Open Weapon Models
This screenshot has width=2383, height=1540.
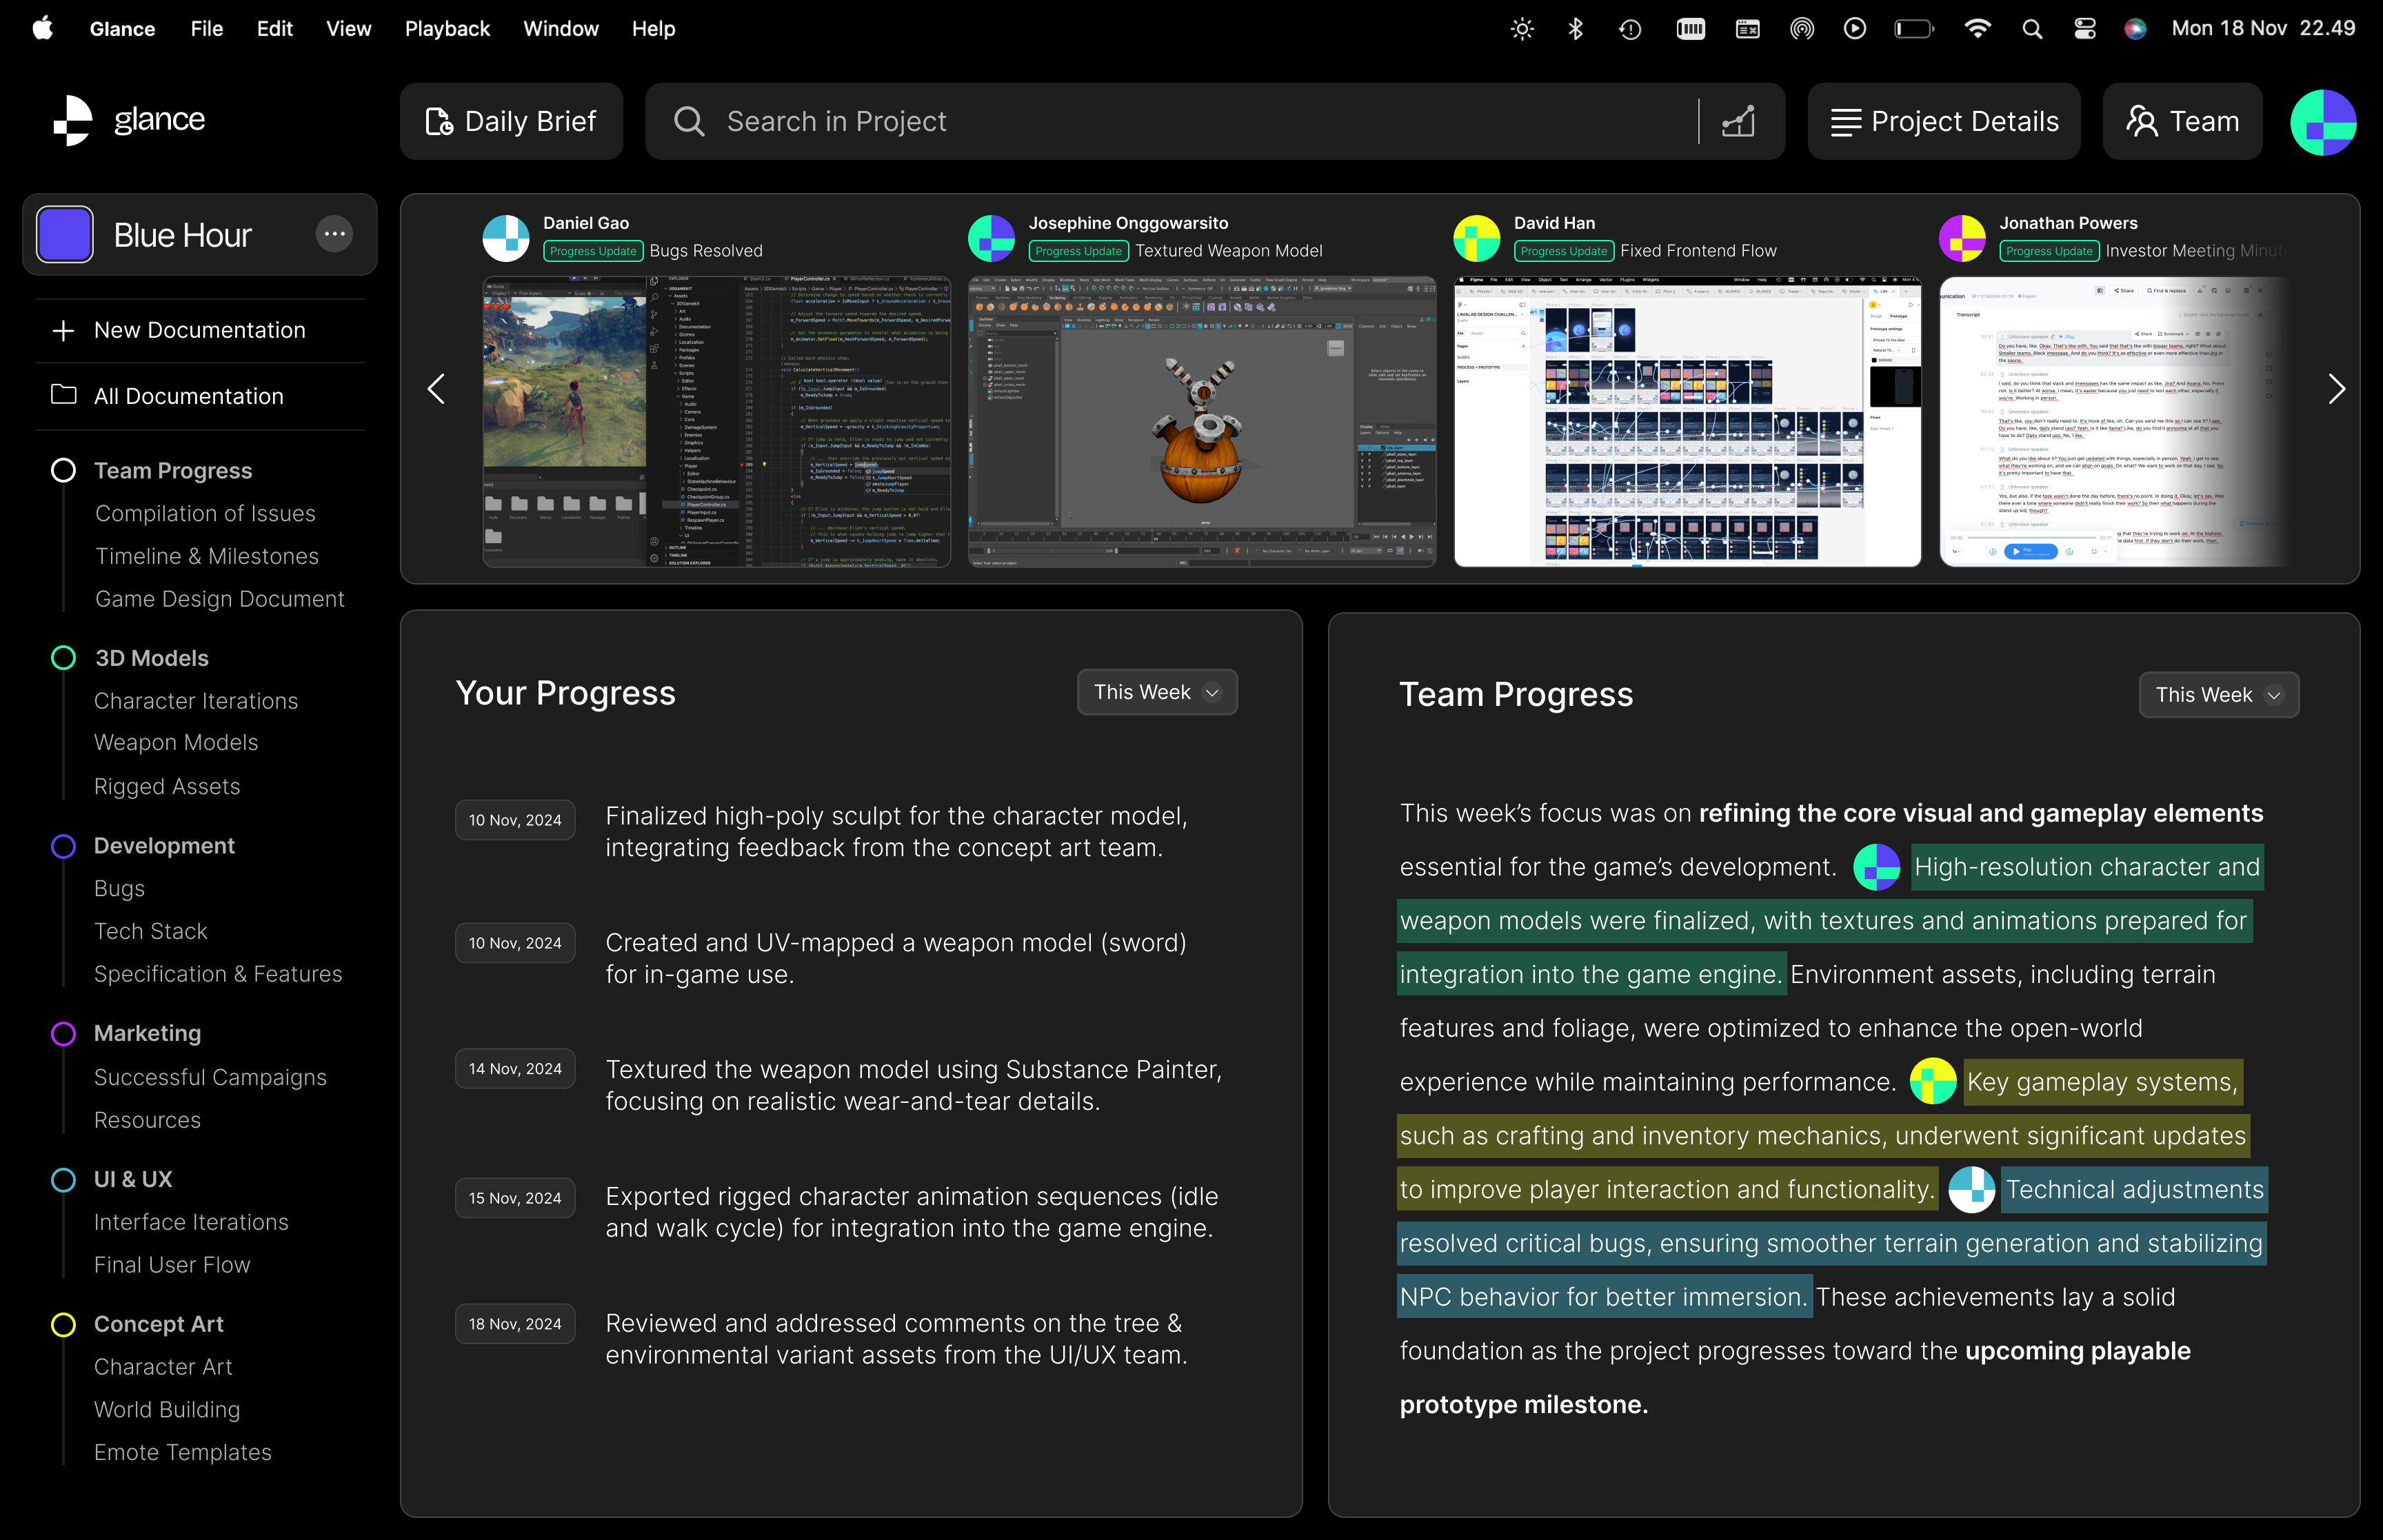[x=176, y=742]
